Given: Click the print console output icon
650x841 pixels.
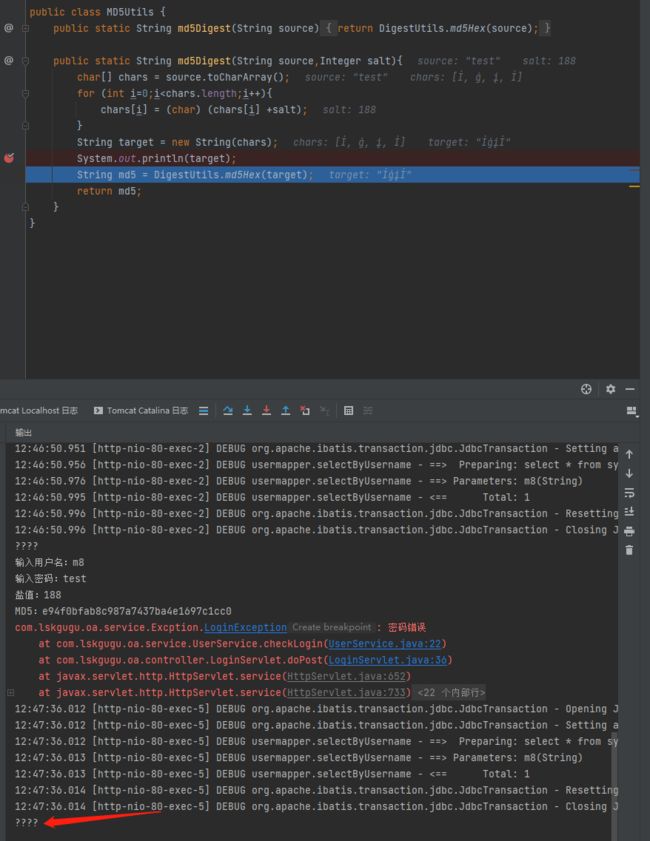Looking at the screenshot, I should tap(629, 531).
